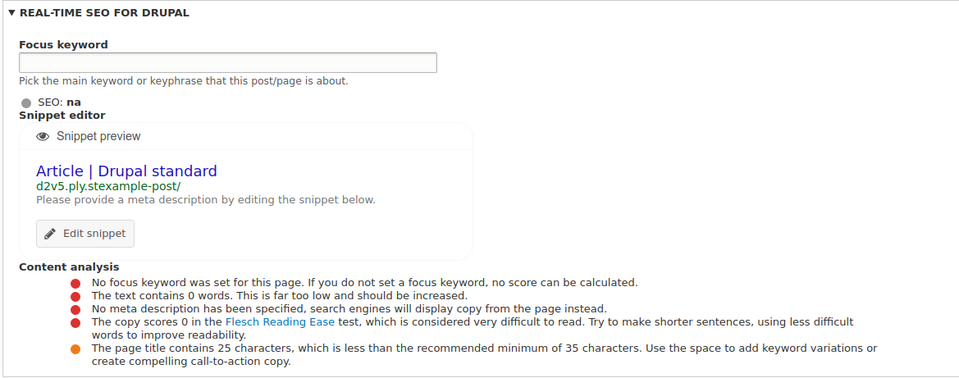
Task: Open the Flesch Reading Ease link
Action: coord(280,322)
